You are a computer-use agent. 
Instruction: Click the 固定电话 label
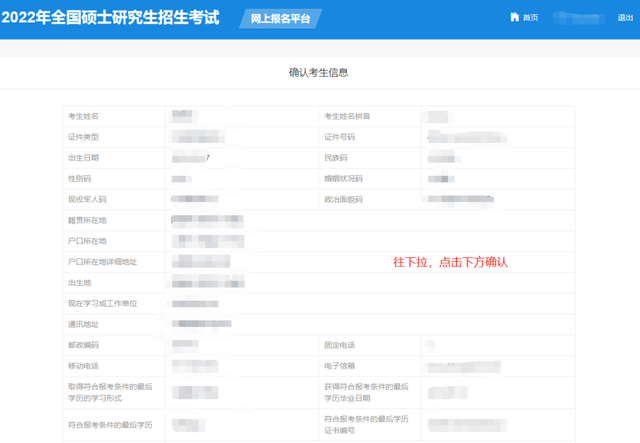coord(340,345)
